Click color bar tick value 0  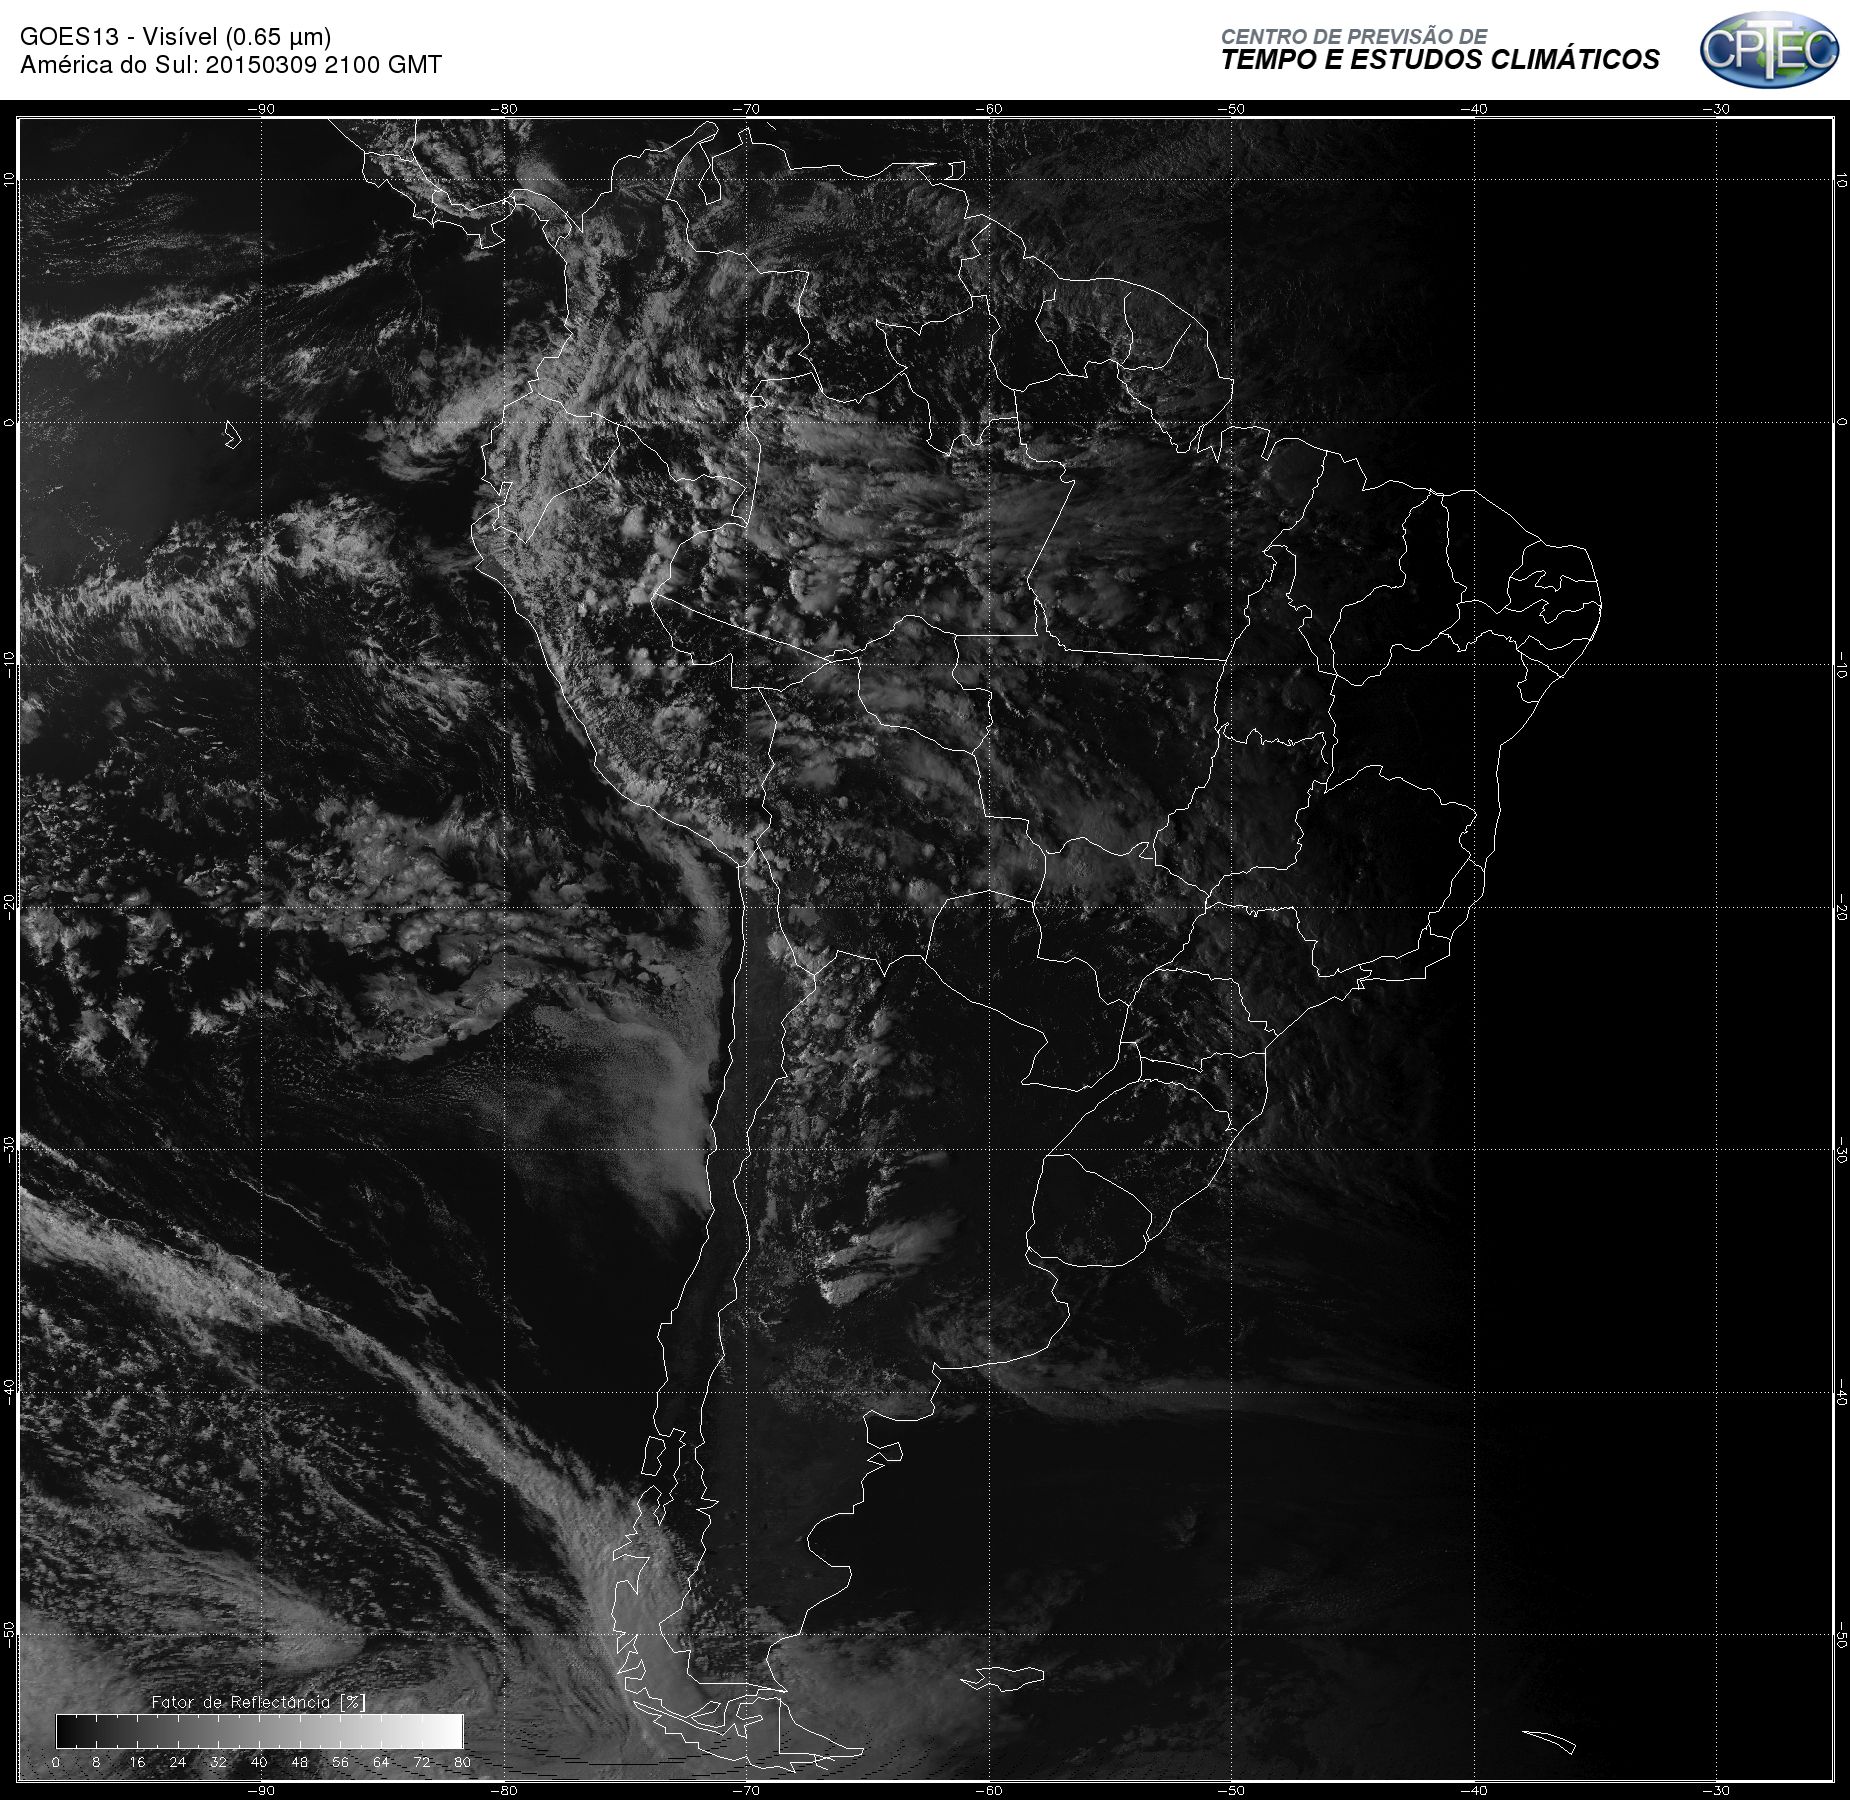[x=56, y=1762]
